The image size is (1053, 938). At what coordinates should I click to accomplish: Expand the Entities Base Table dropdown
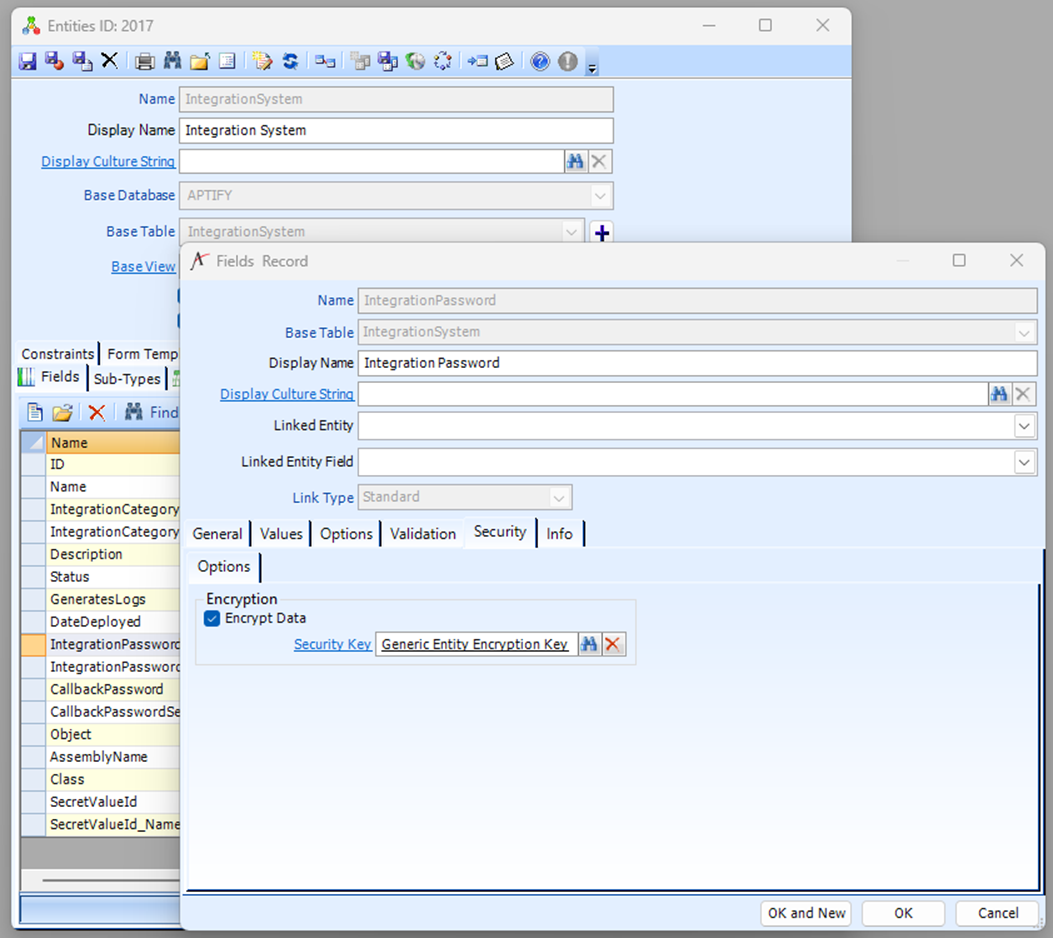(x=571, y=232)
